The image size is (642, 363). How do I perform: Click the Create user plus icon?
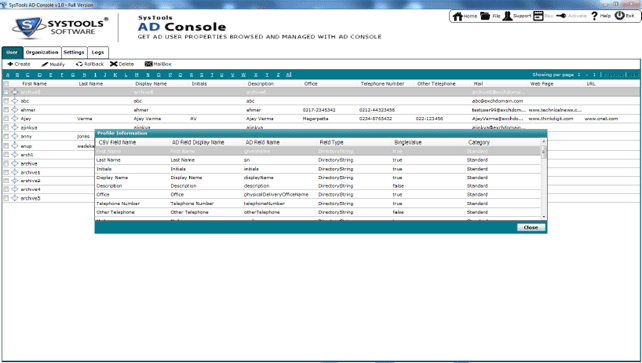pyautogui.click(x=10, y=64)
